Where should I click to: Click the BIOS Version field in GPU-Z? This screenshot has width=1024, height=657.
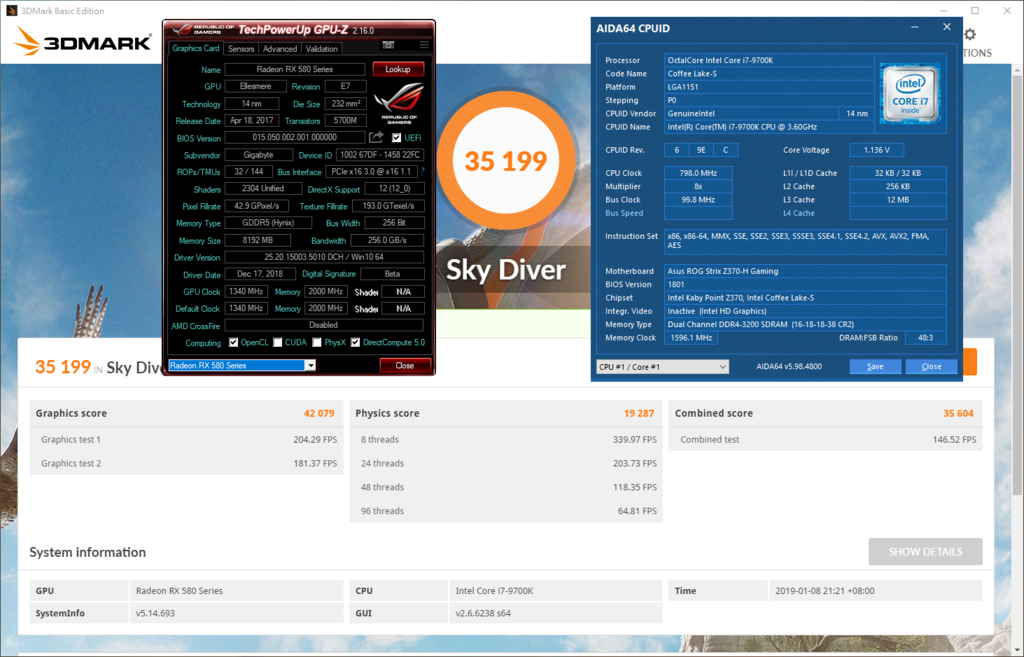point(295,137)
